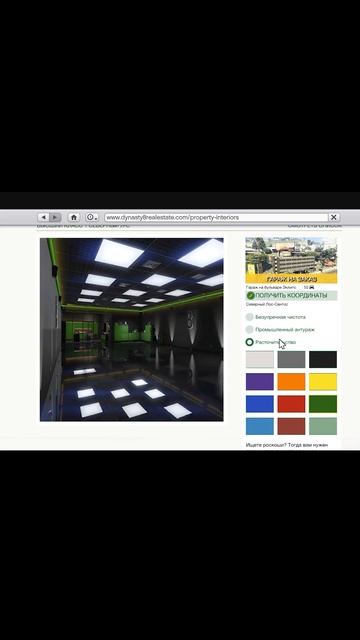Click the 'Ищете роскошь? Тогда вам нужен' text
360x640 pixels.
[287, 445]
